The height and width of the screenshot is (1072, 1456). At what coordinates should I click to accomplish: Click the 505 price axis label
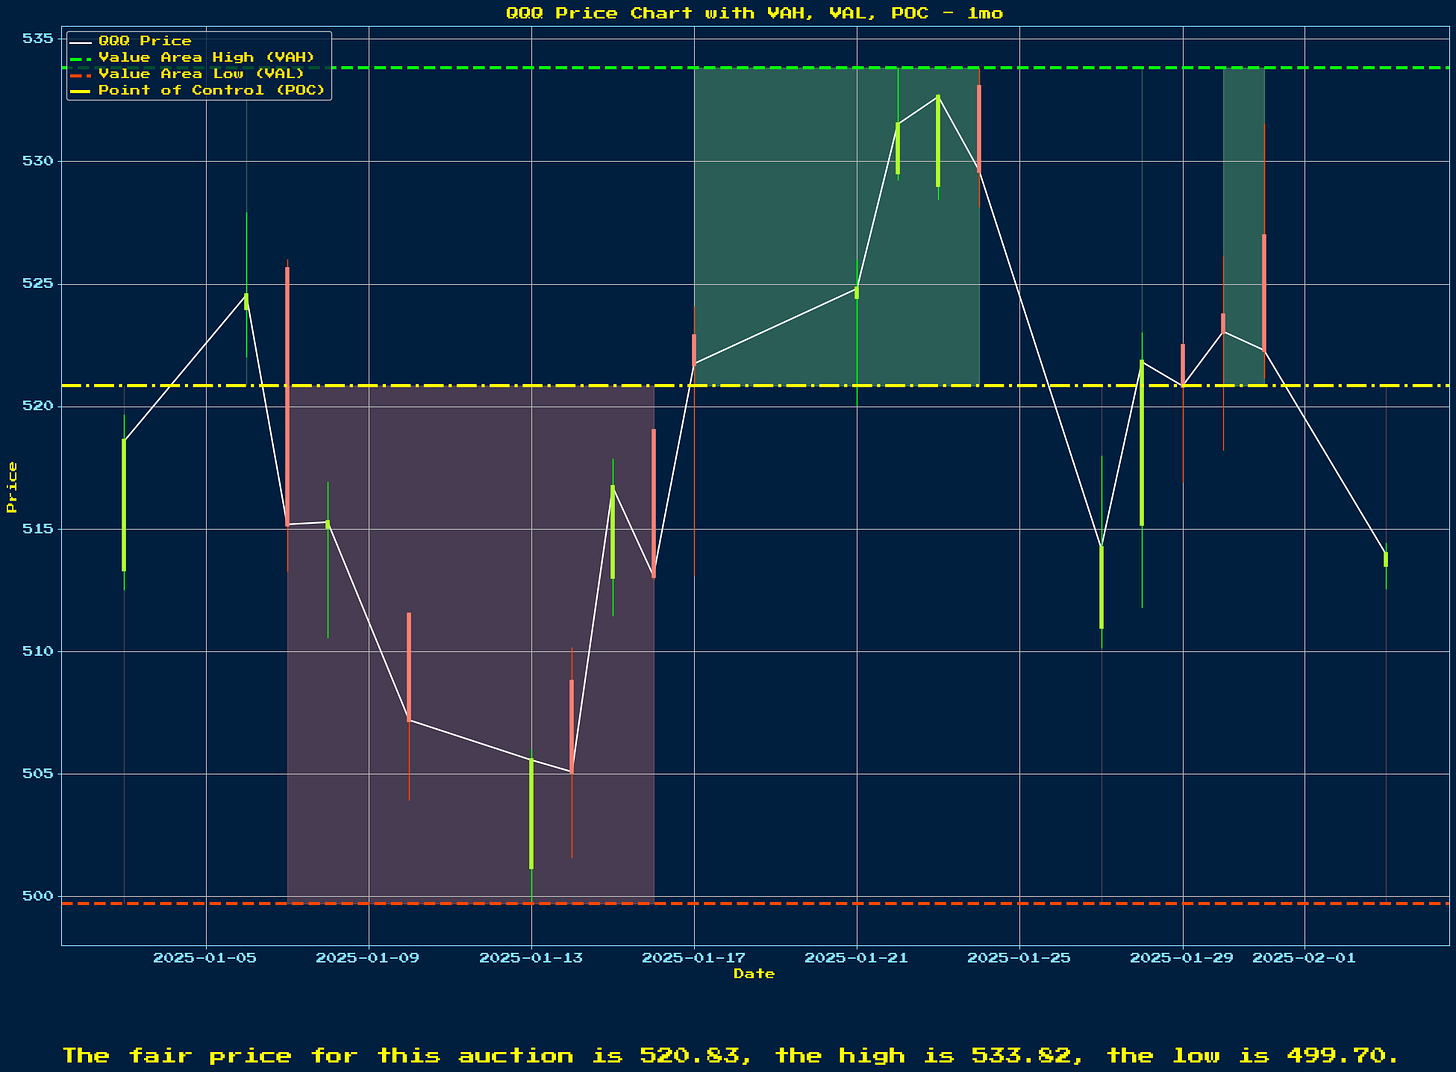point(37,774)
